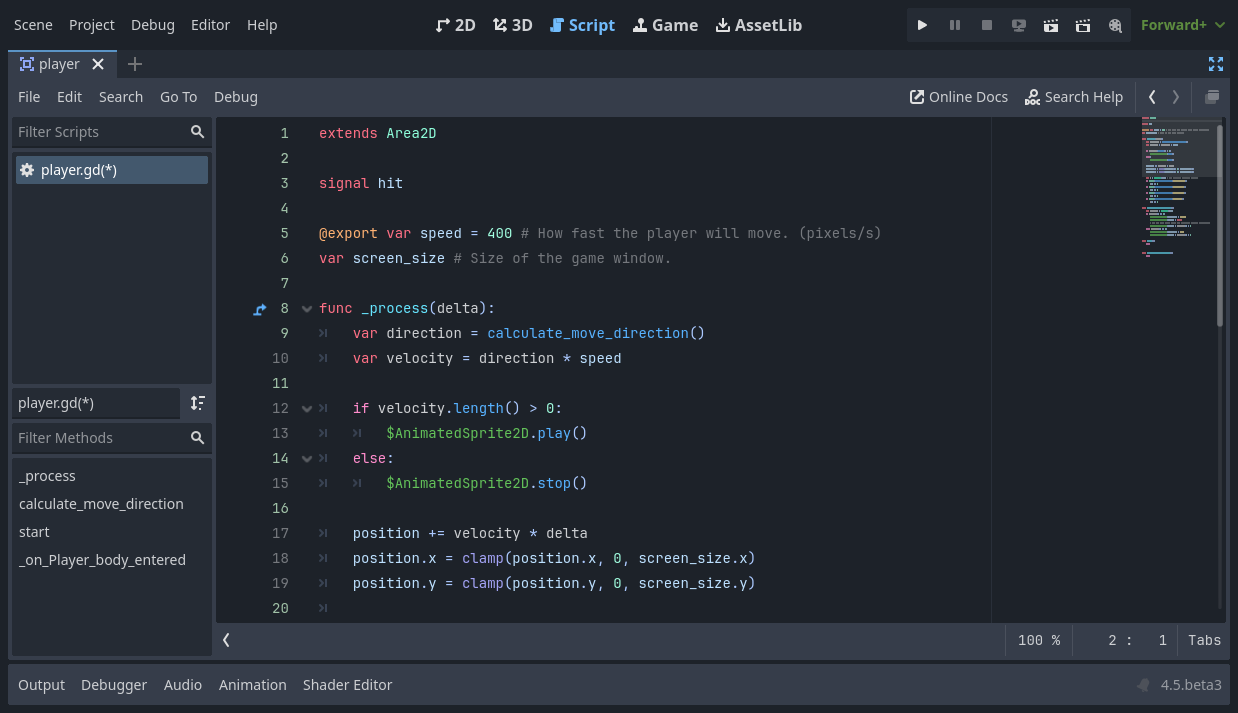Run a custom scene
Image resolution: width=1238 pixels, height=713 pixels.
pyautogui.click(x=1082, y=25)
